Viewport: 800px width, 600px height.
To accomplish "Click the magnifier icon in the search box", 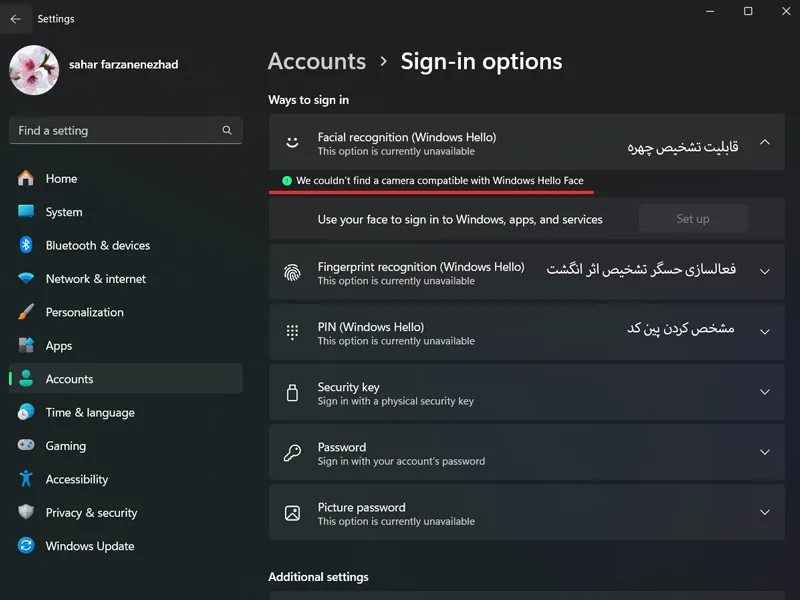I will coord(227,130).
